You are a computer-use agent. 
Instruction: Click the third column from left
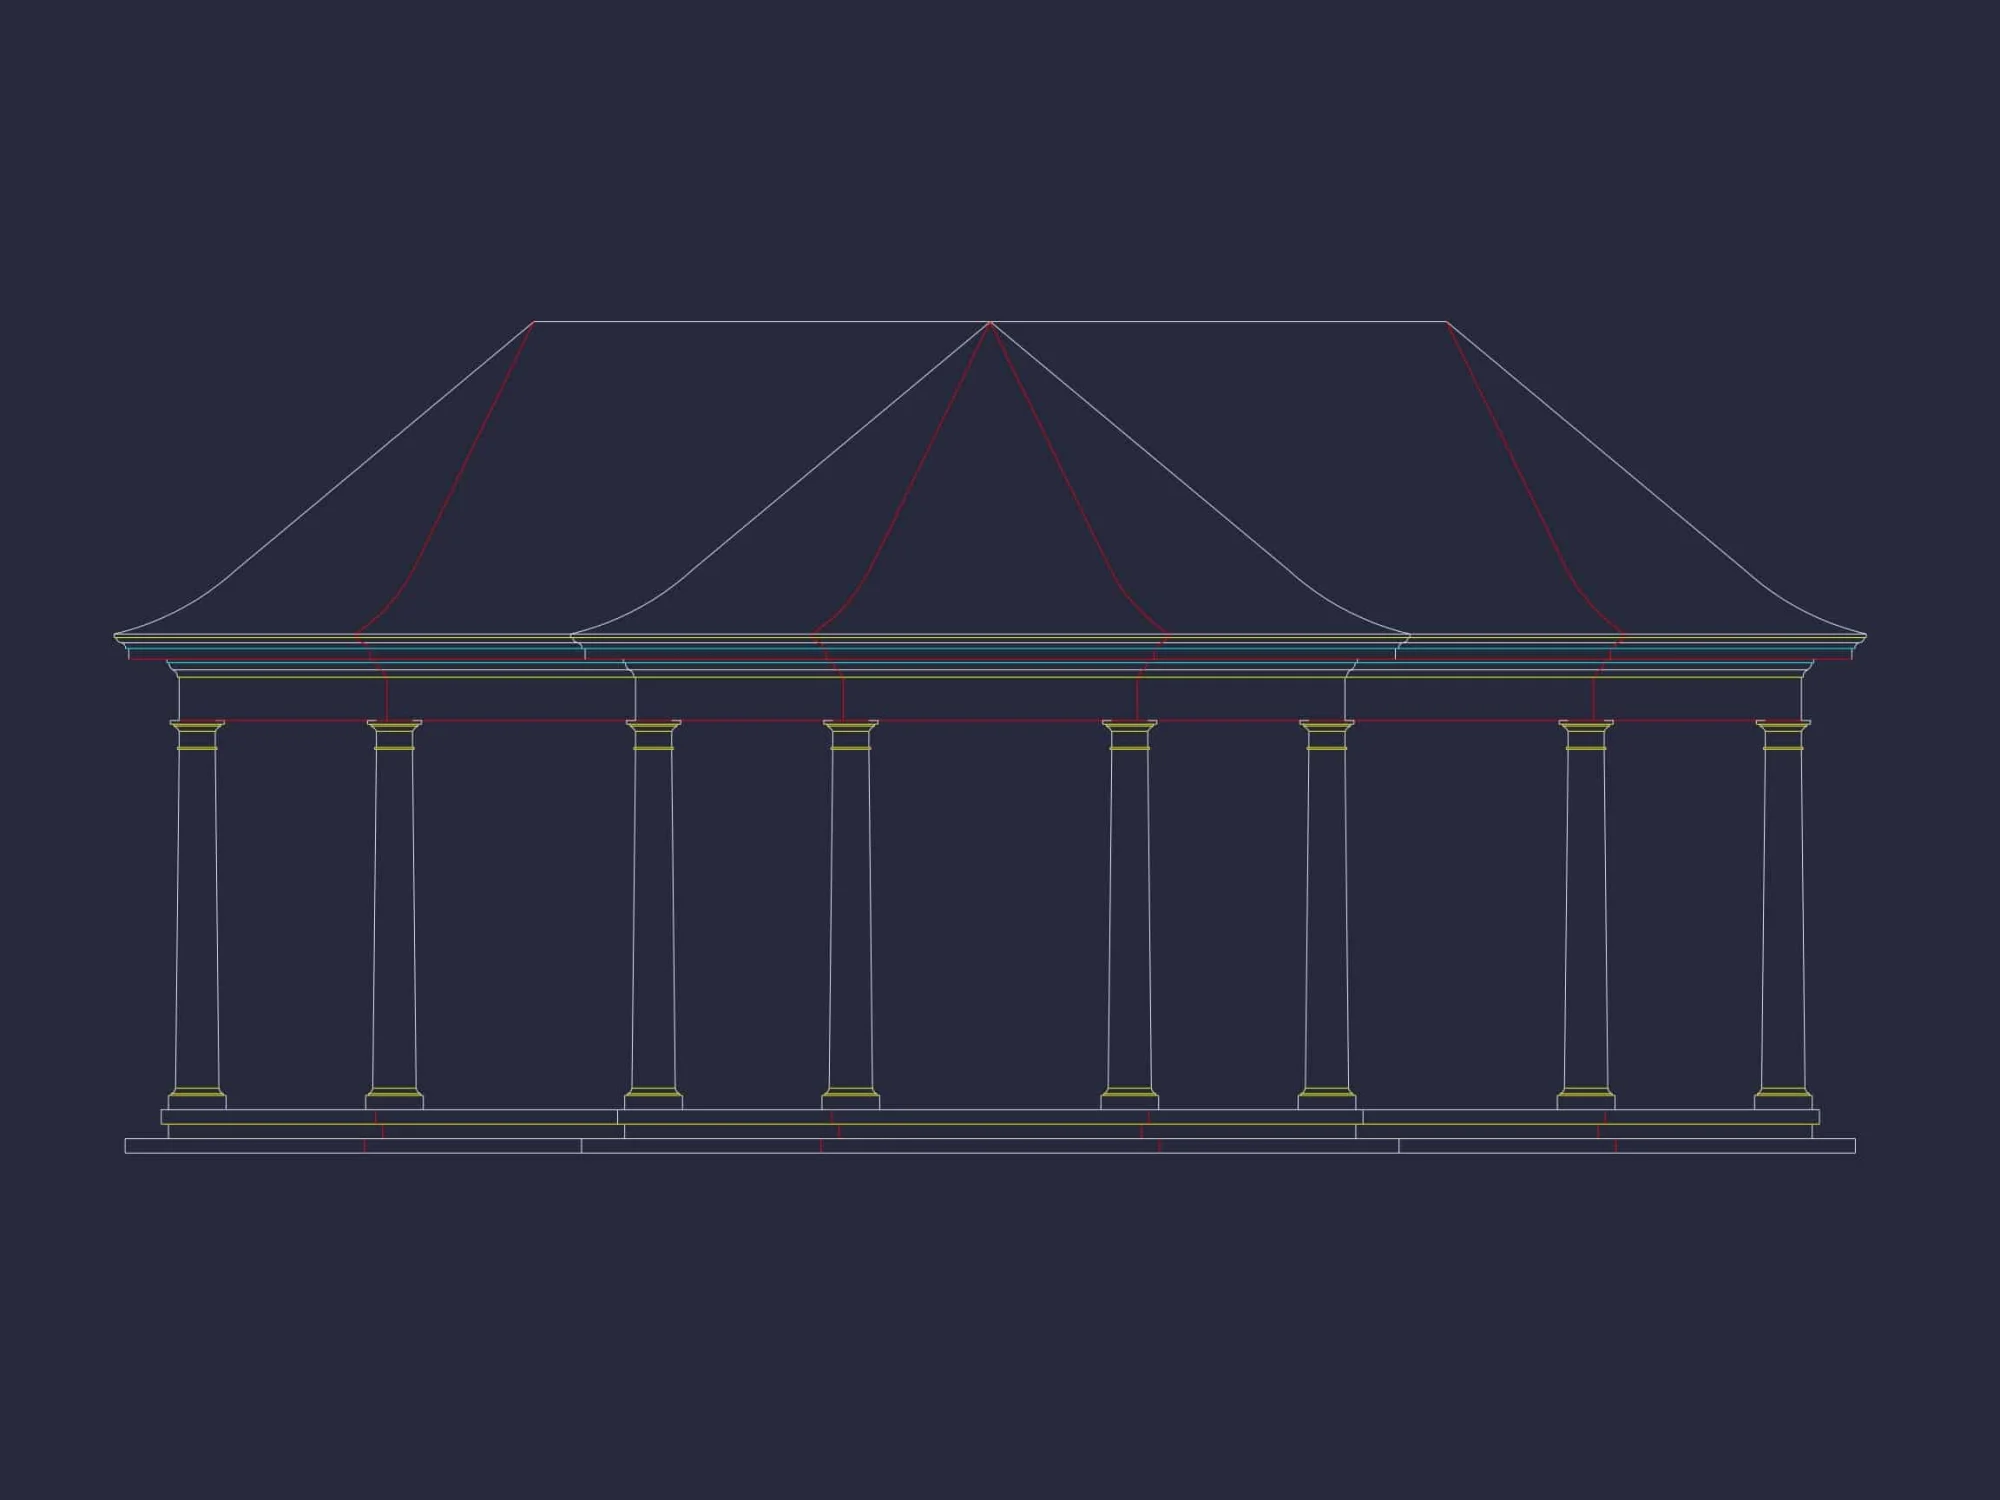[x=653, y=920]
